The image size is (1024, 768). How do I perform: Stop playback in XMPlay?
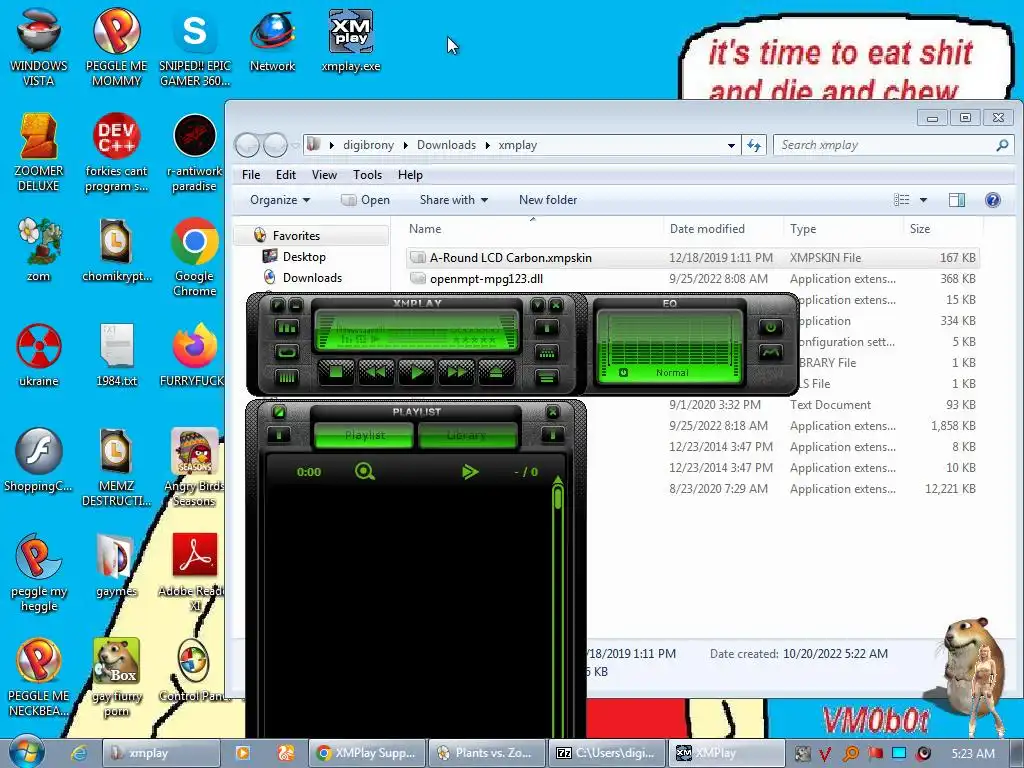(336, 373)
